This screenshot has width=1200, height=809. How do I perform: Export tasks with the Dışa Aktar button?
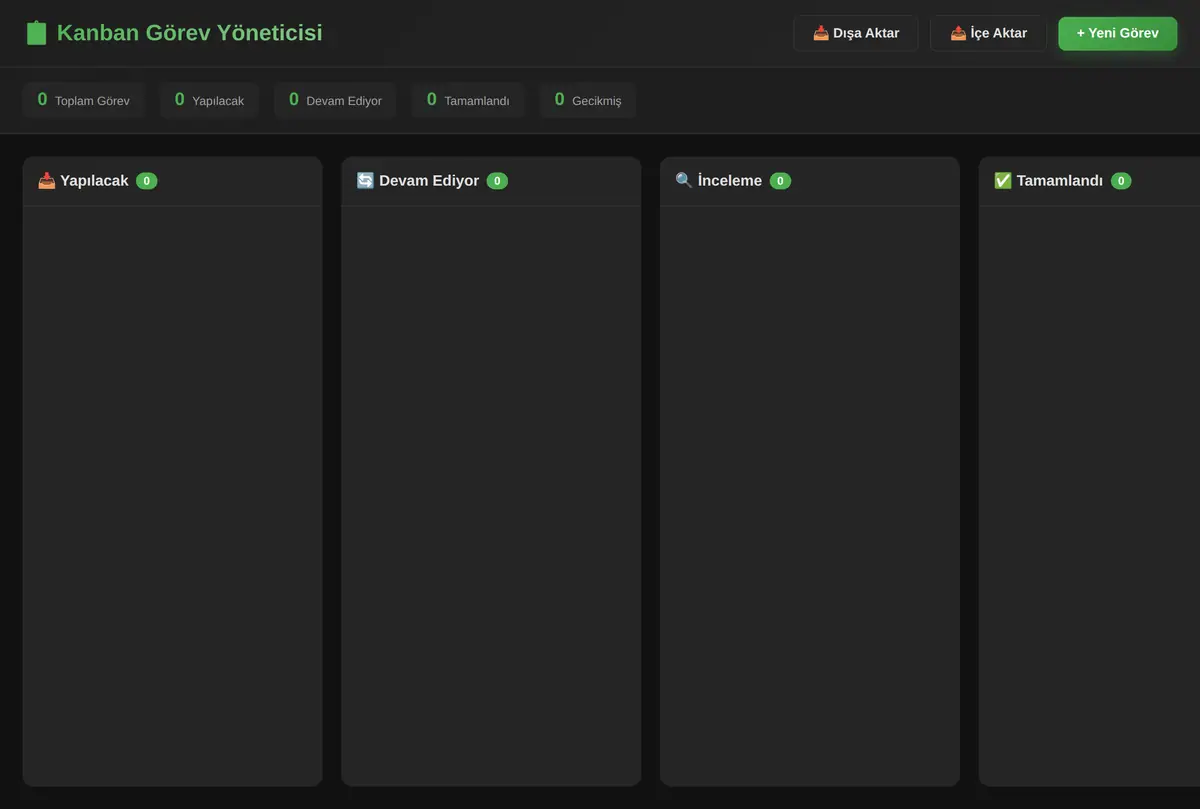(856, 33)
